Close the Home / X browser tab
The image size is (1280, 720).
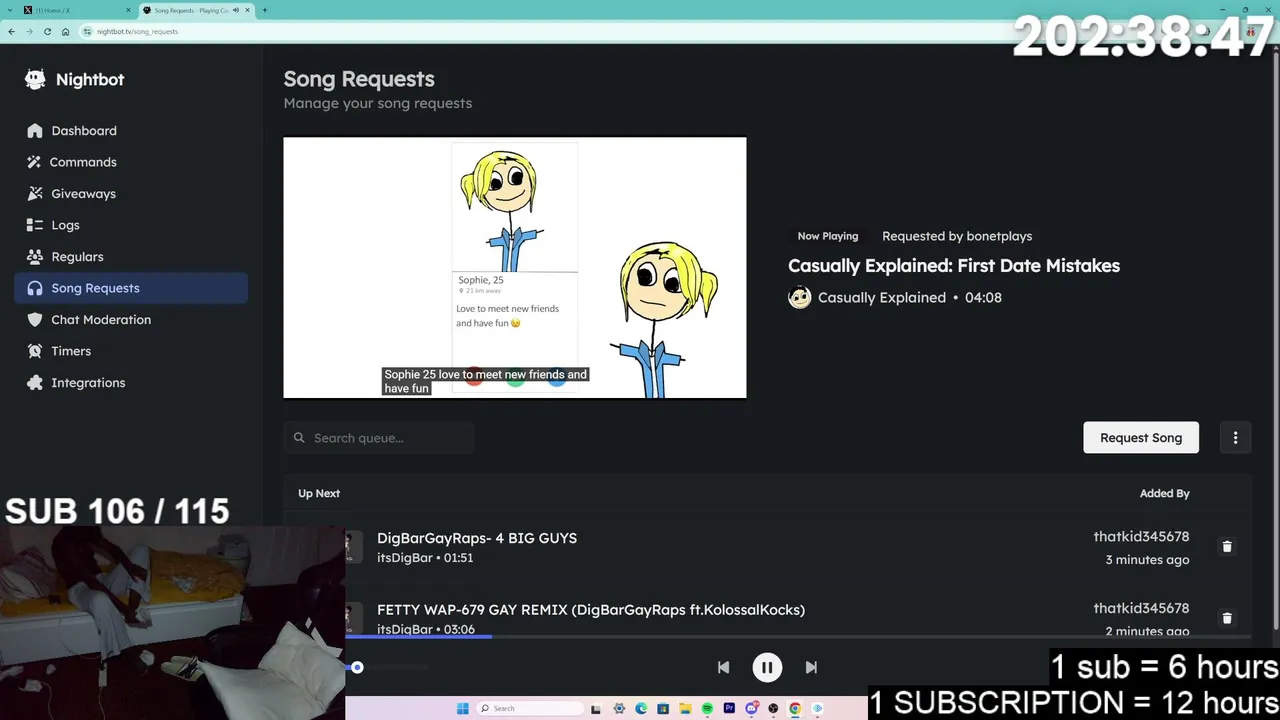tap(128, 10)
